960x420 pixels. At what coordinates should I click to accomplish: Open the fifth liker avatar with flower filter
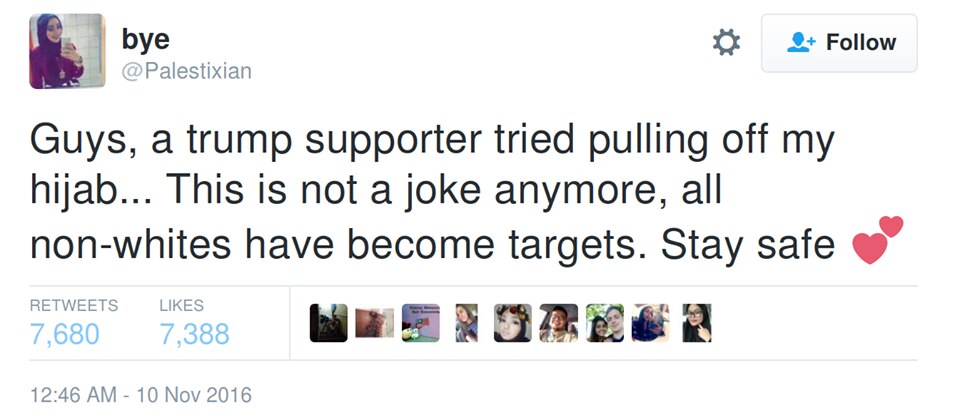pos(512,322)
